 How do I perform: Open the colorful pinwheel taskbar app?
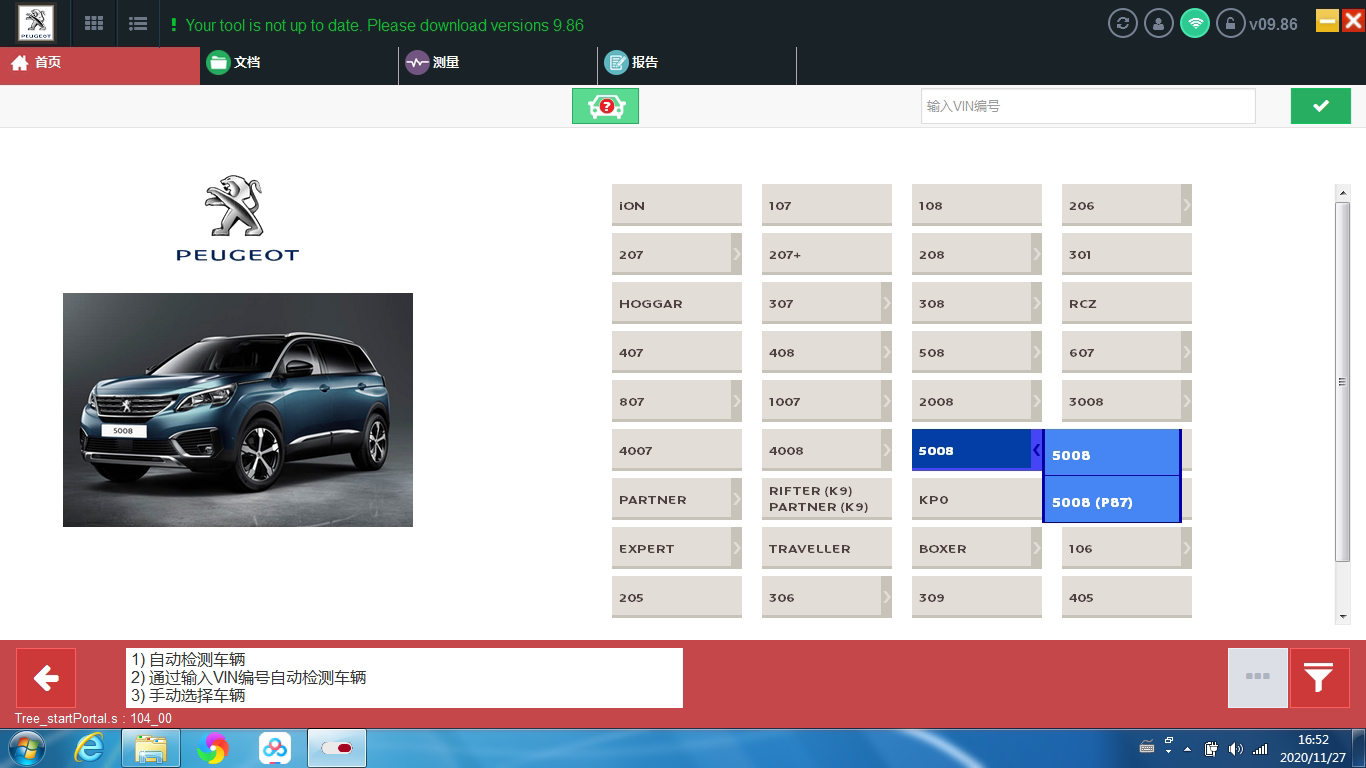(x=212, y=748)
